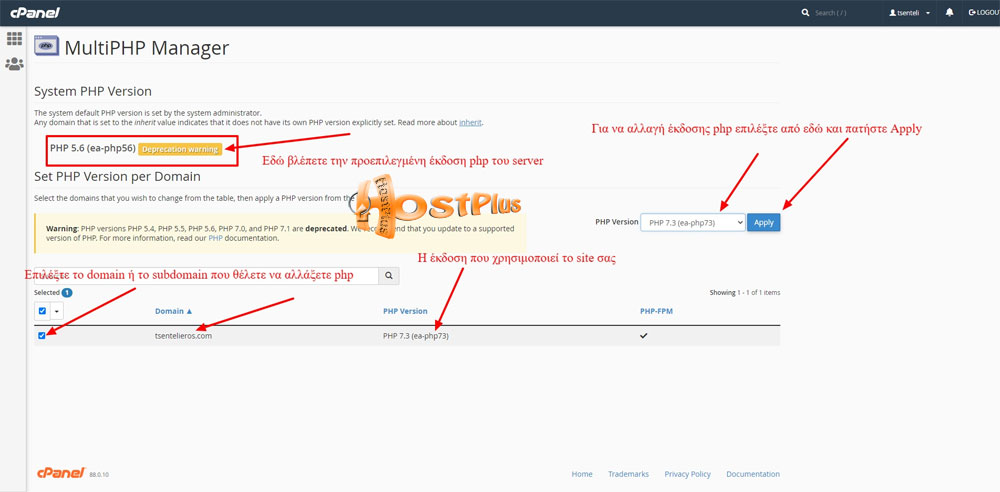
Task: Open the tsenteli user account menu
Action: pos(909,13)
